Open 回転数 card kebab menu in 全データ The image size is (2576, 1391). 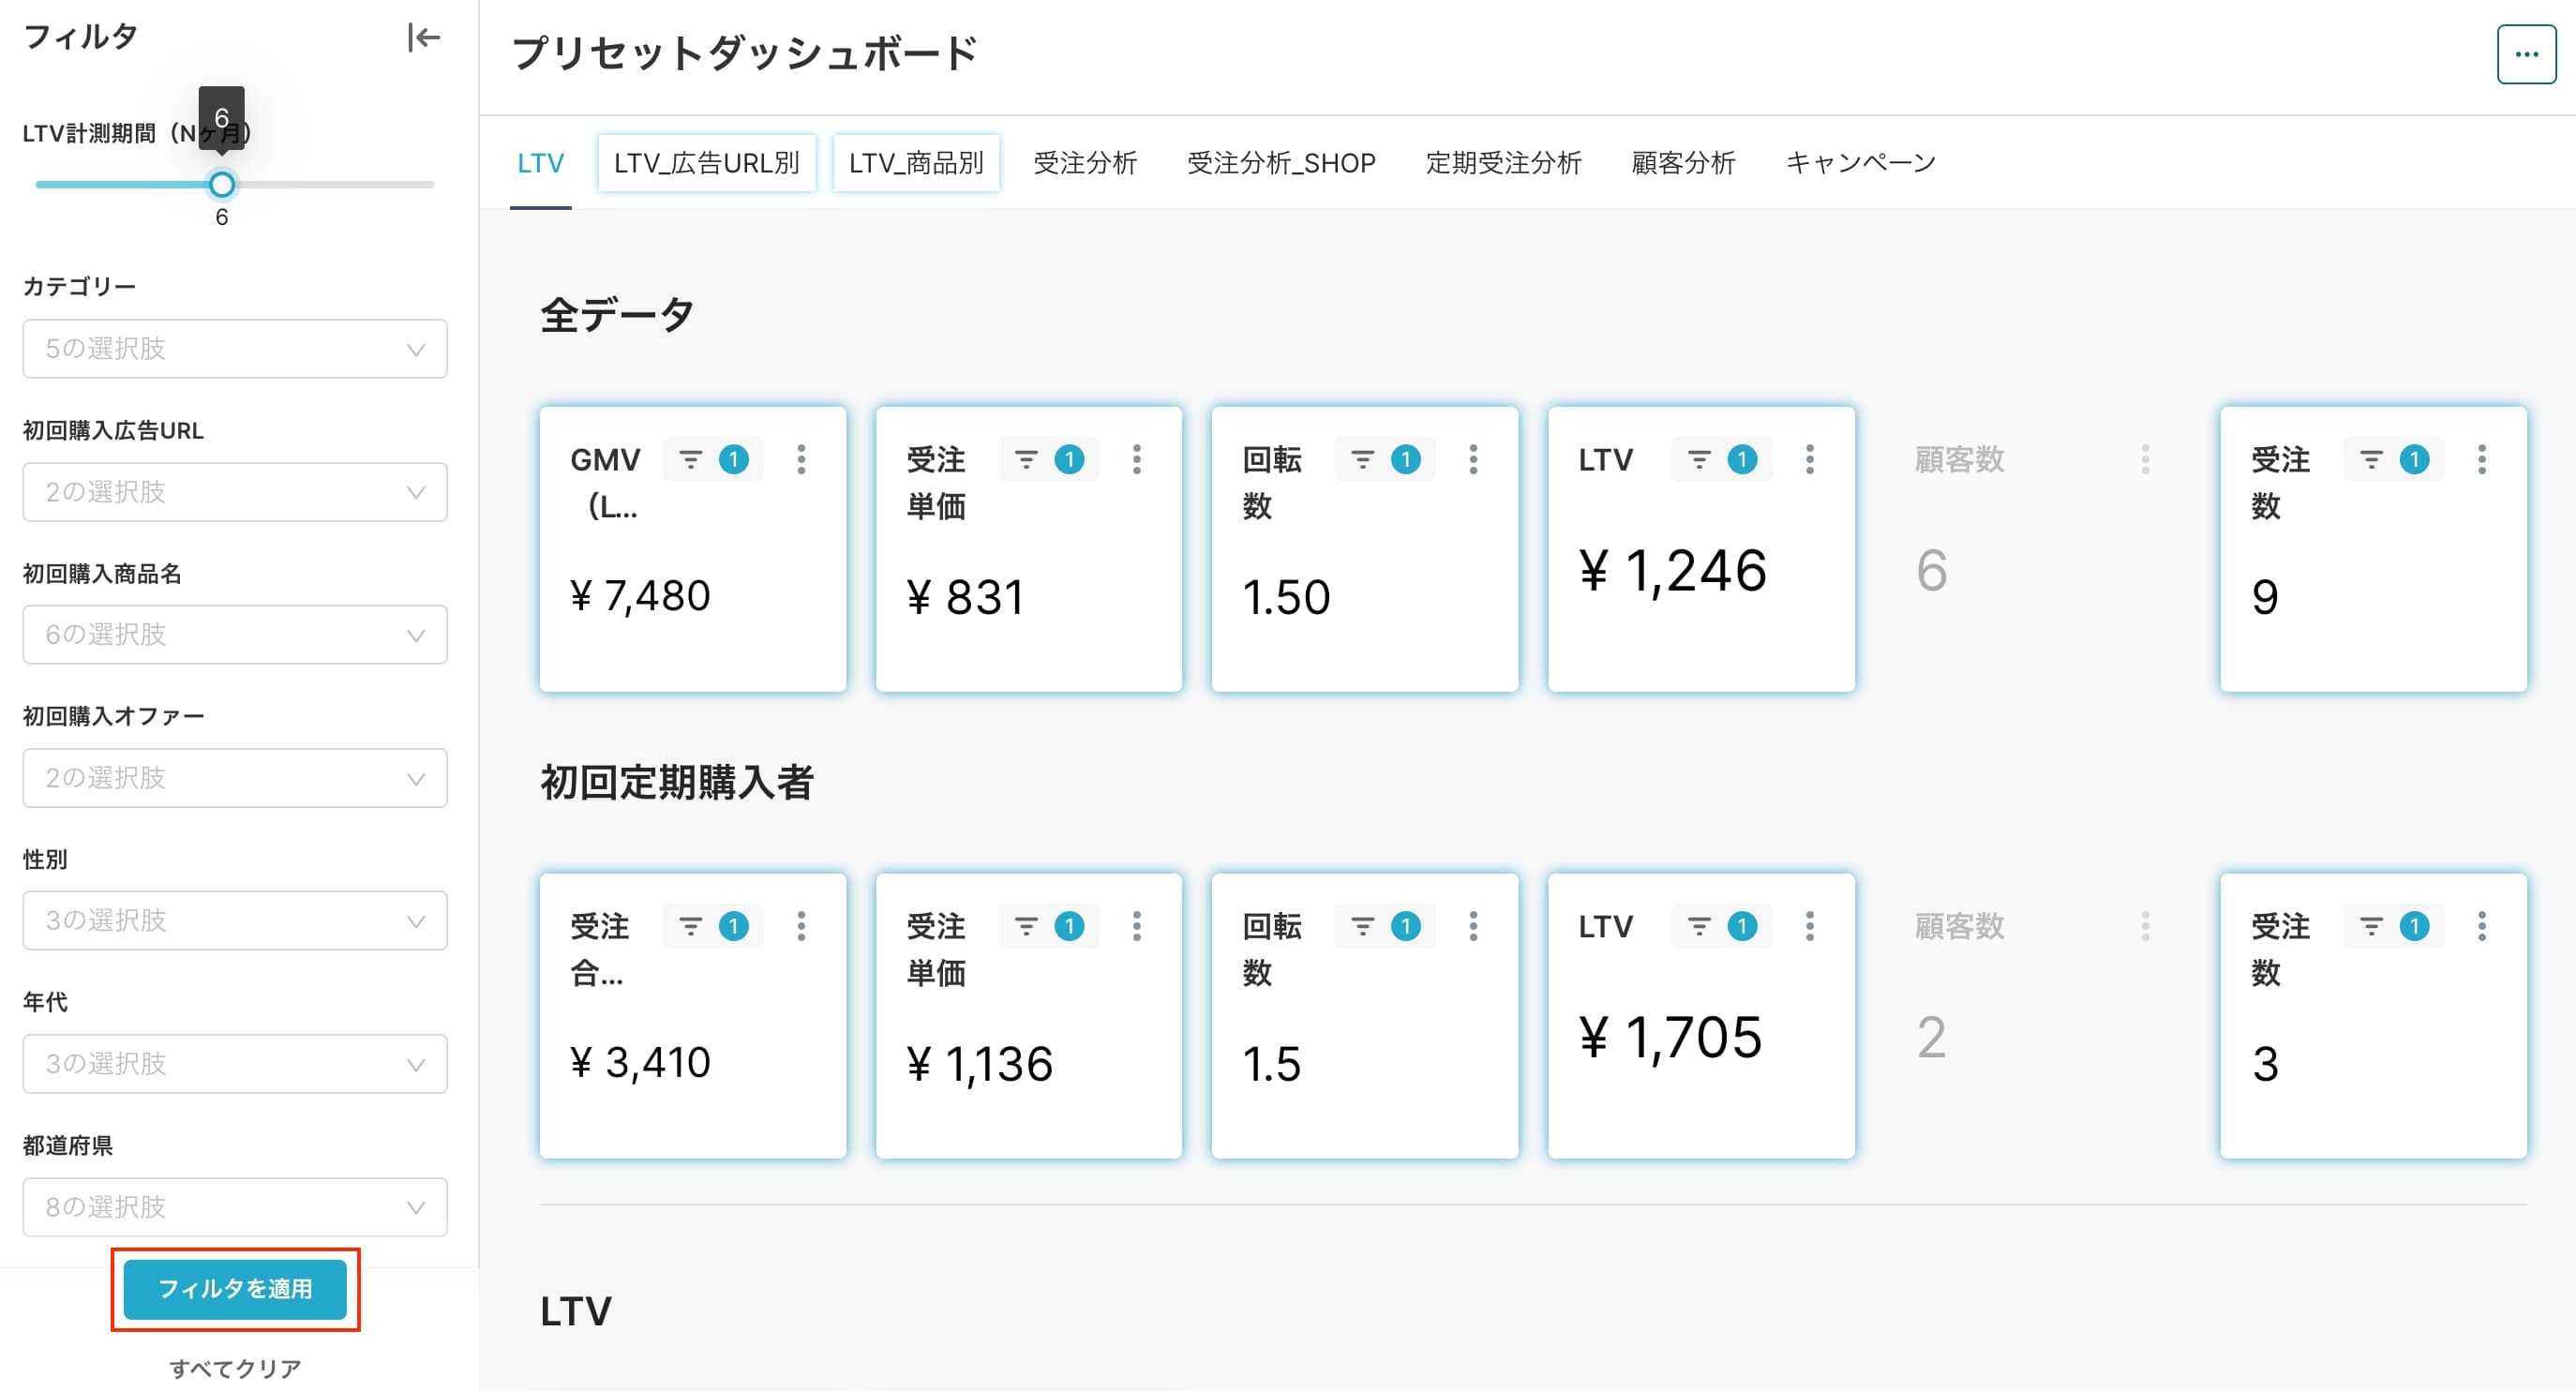[1473, 459]
